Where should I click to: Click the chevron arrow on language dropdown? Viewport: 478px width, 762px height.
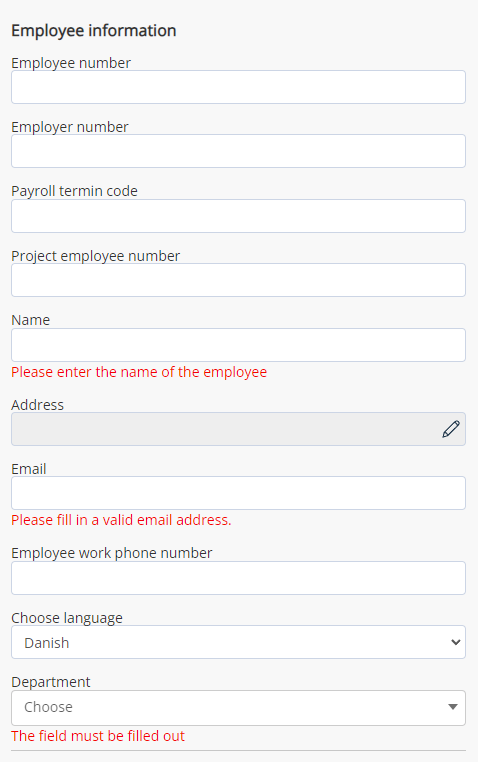click(455, 642)
